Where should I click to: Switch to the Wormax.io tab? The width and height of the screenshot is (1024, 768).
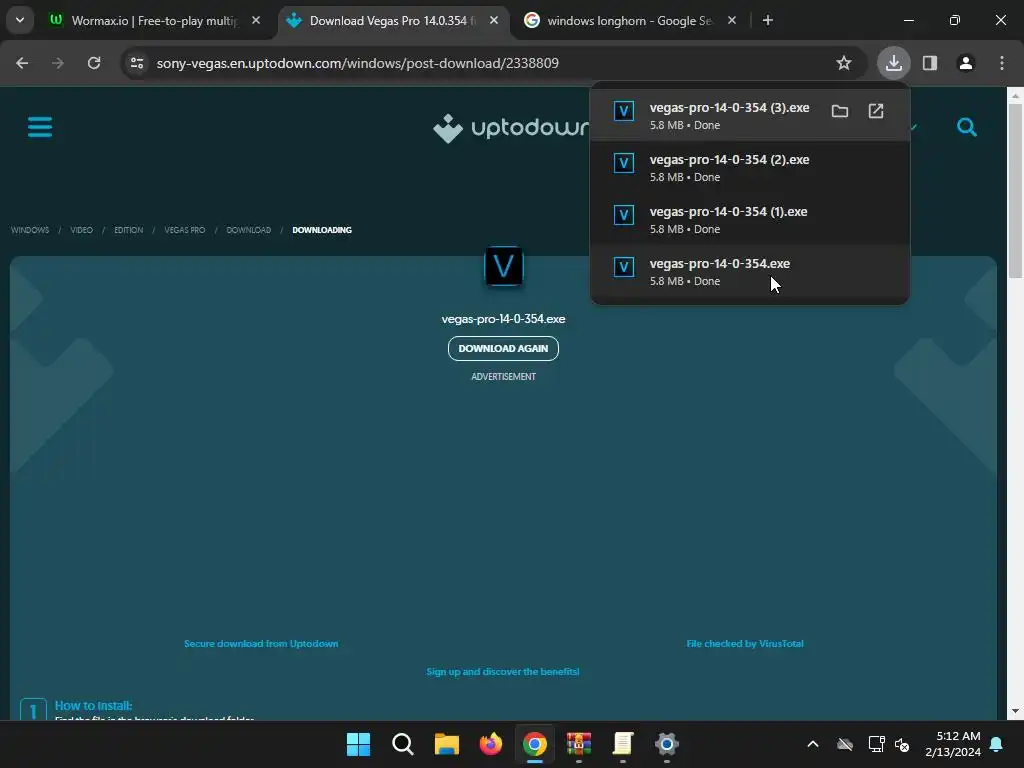pos(154,21)
